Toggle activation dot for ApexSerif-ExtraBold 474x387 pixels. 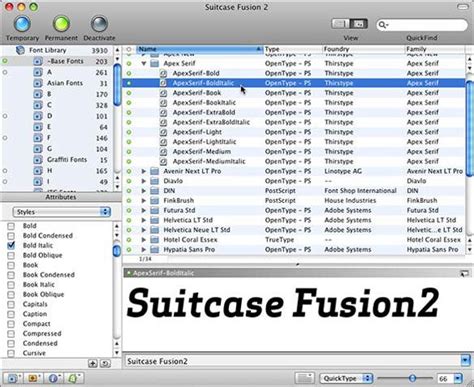129,113
